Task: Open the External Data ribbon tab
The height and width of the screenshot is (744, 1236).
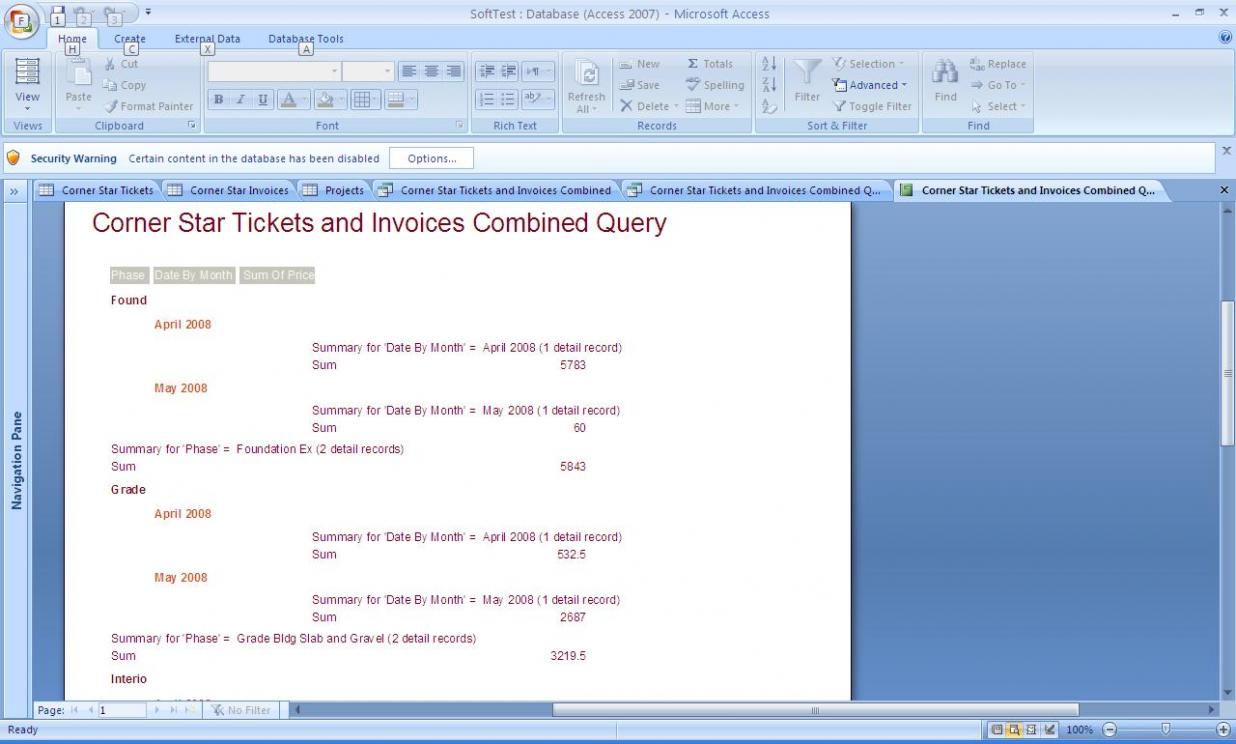Action: [x=207, y=39]
